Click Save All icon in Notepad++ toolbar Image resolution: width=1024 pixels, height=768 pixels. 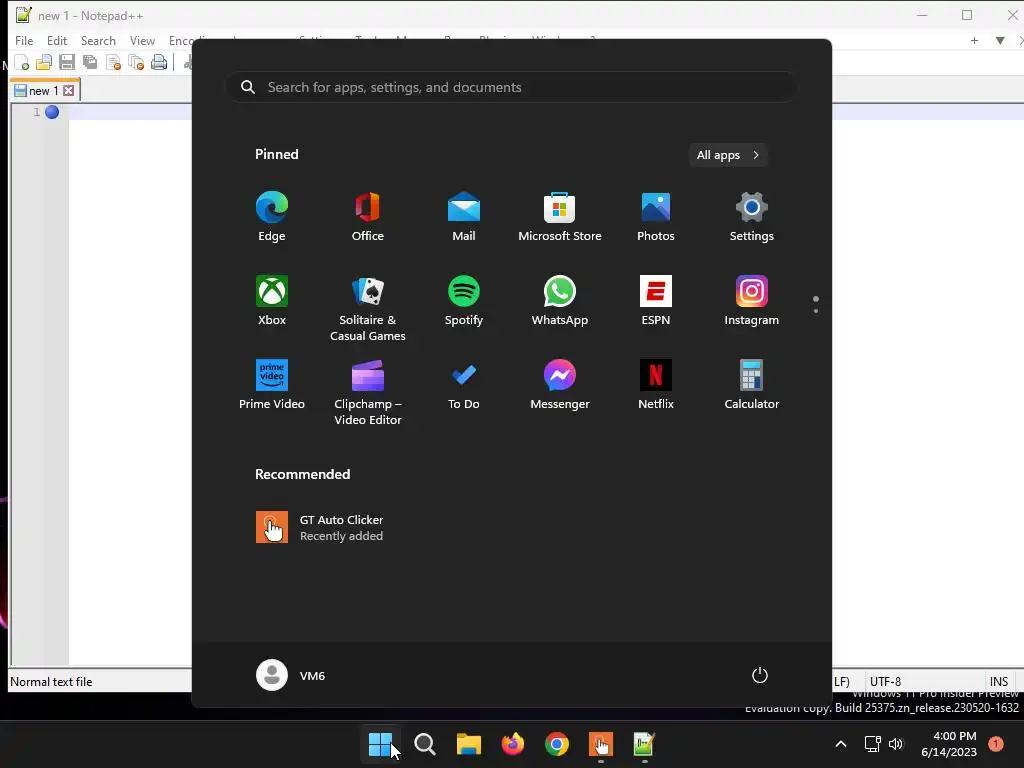click(x=90, y=62)
